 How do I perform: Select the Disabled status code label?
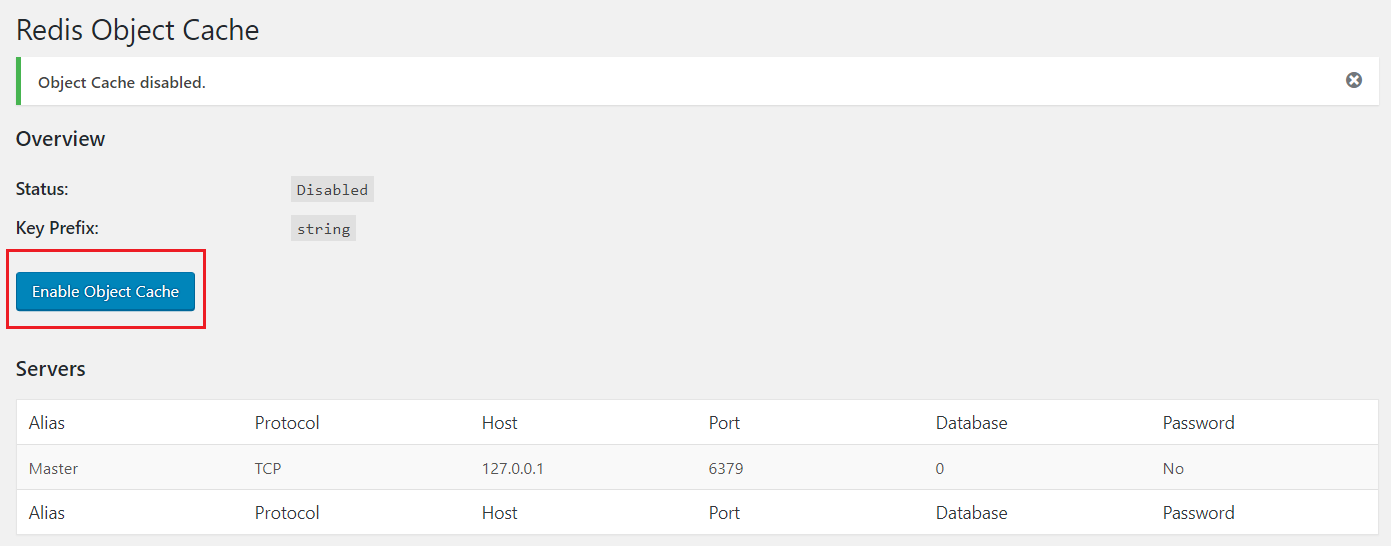click(332, 189)
